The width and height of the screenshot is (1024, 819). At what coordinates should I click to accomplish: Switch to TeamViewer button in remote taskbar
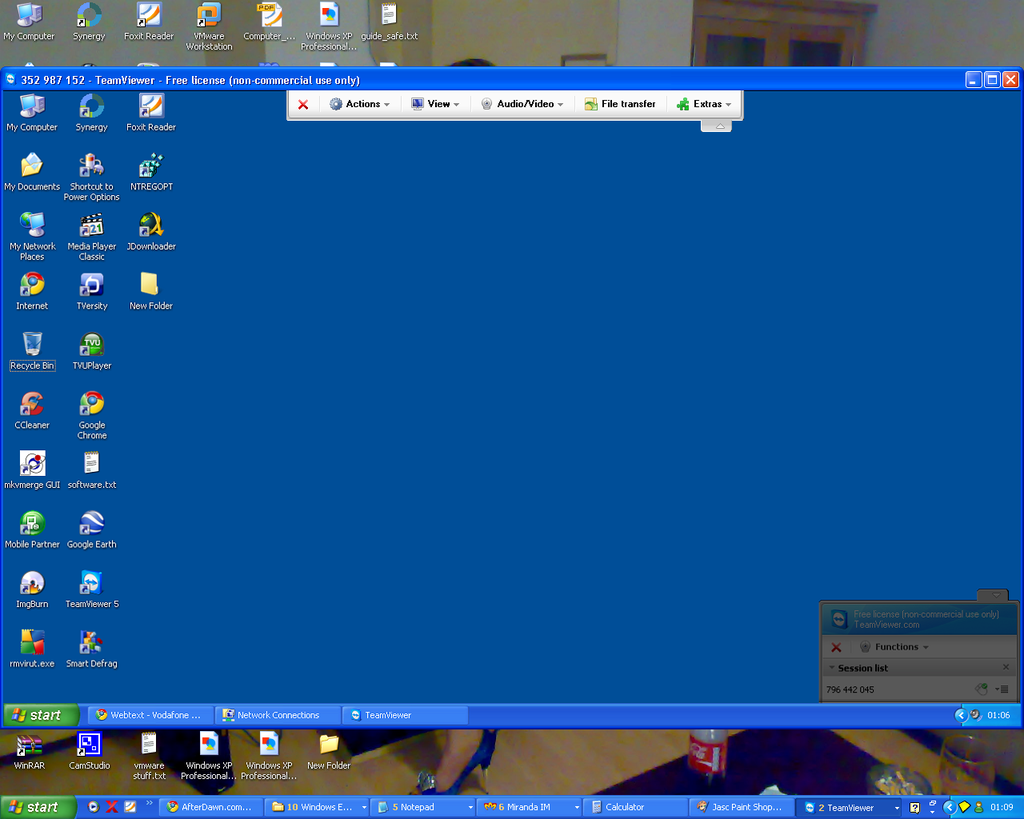pos(405,715)
